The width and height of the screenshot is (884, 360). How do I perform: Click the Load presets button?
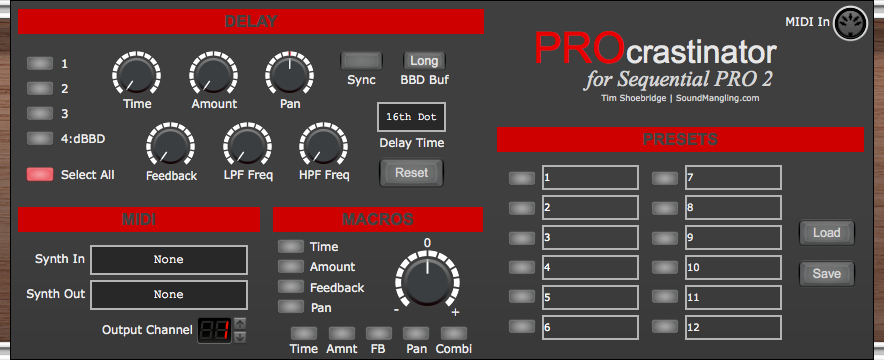coord(826,233)
